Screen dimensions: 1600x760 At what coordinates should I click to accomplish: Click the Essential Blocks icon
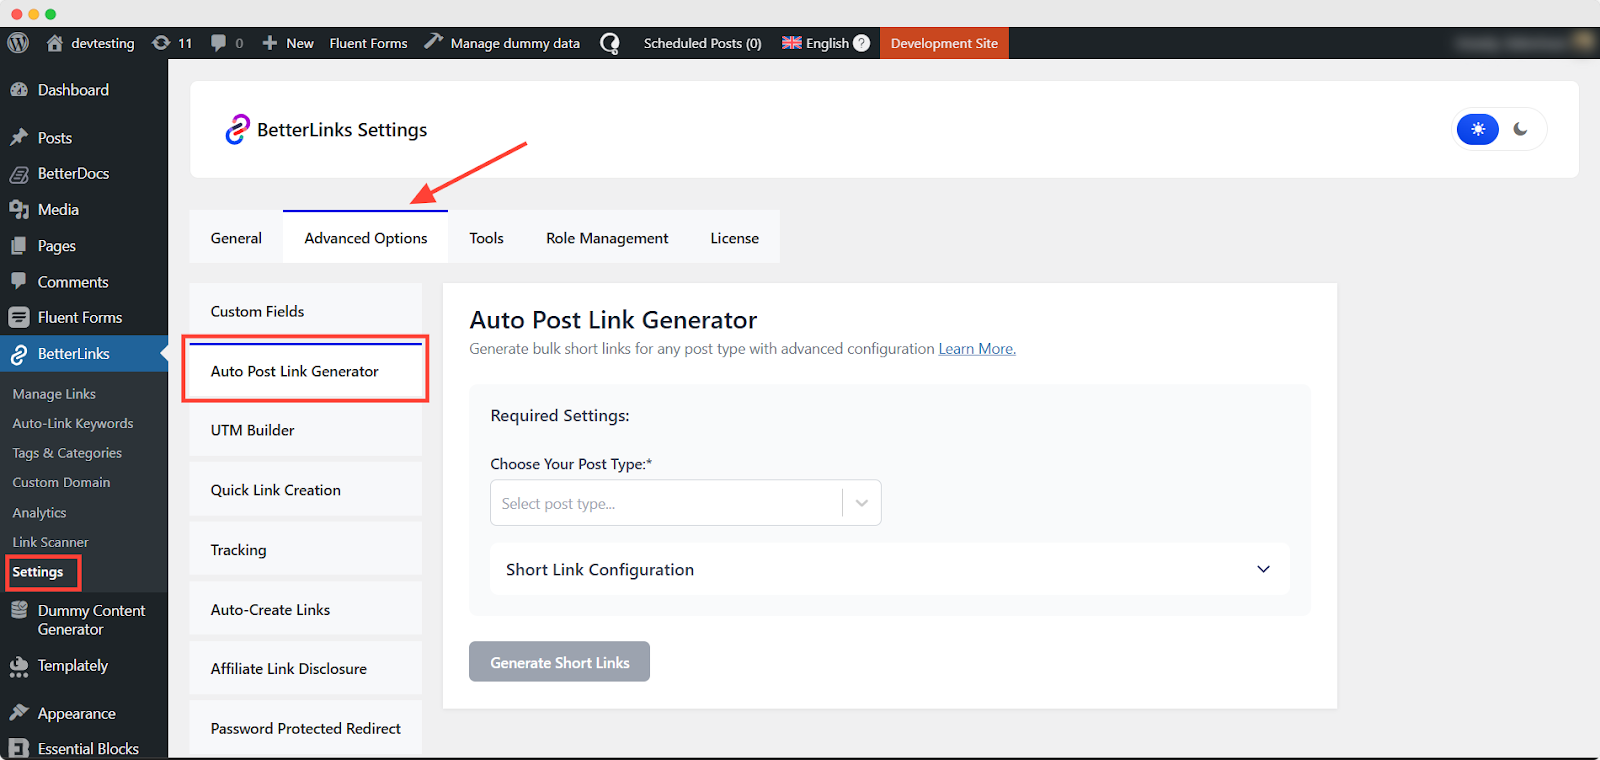coord(19,748)
